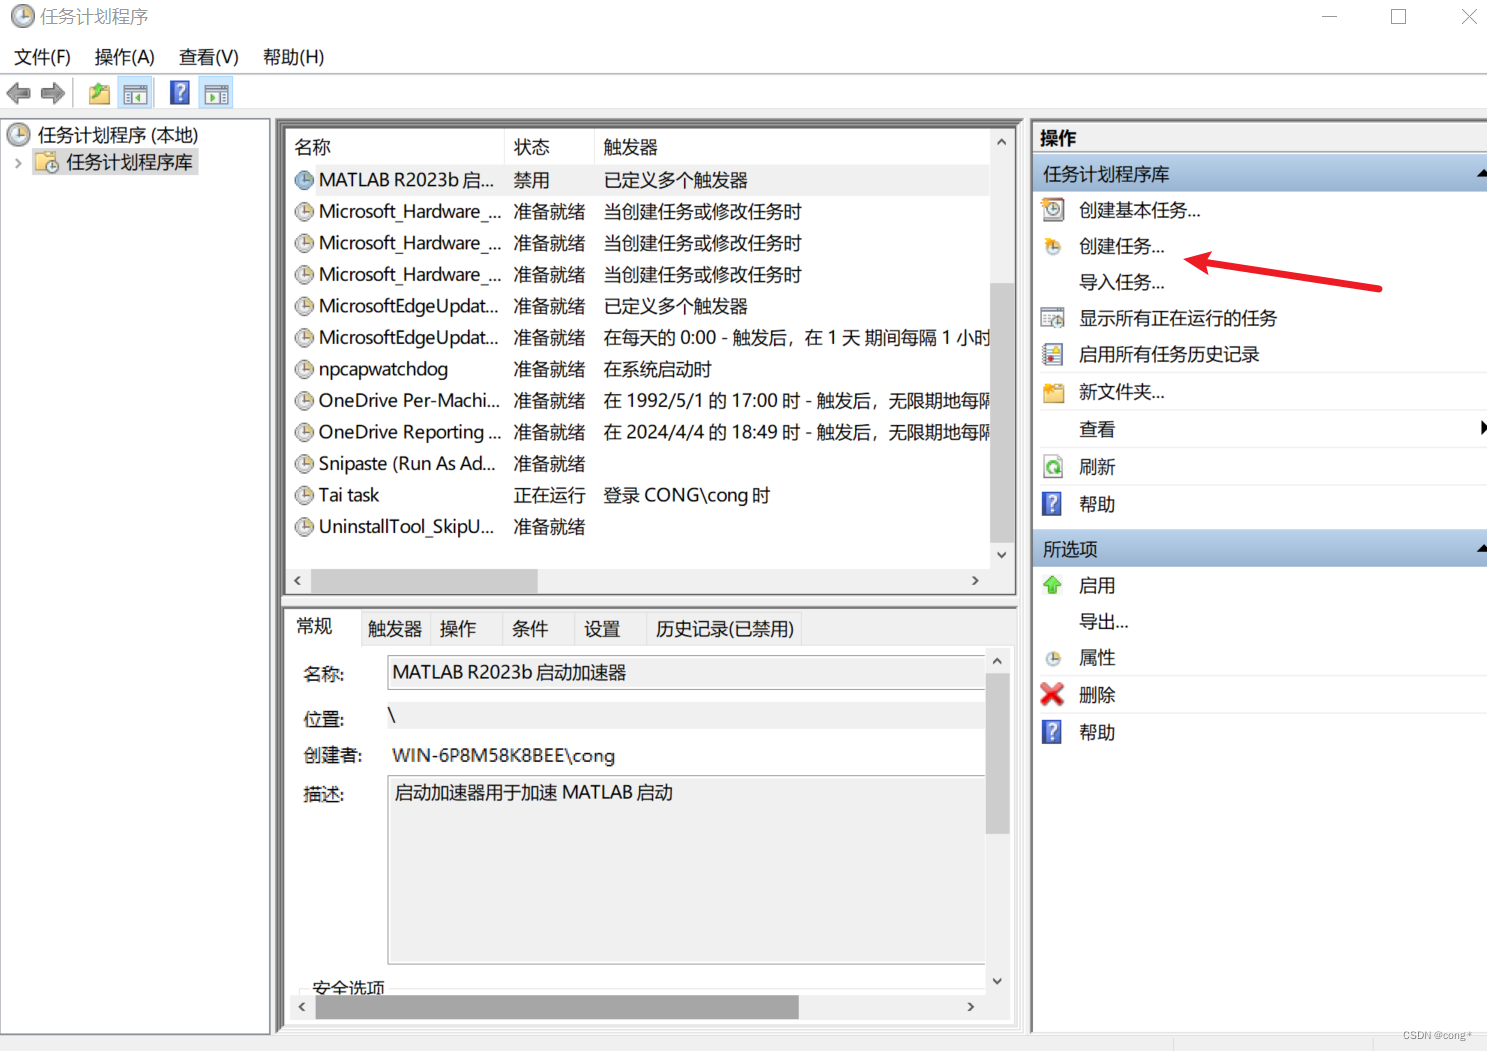Image resolution: width=1487 pixels, height=1051 pixels.
Task: Expand the 查看 submenu arrow
Action: click(1482, 428)
